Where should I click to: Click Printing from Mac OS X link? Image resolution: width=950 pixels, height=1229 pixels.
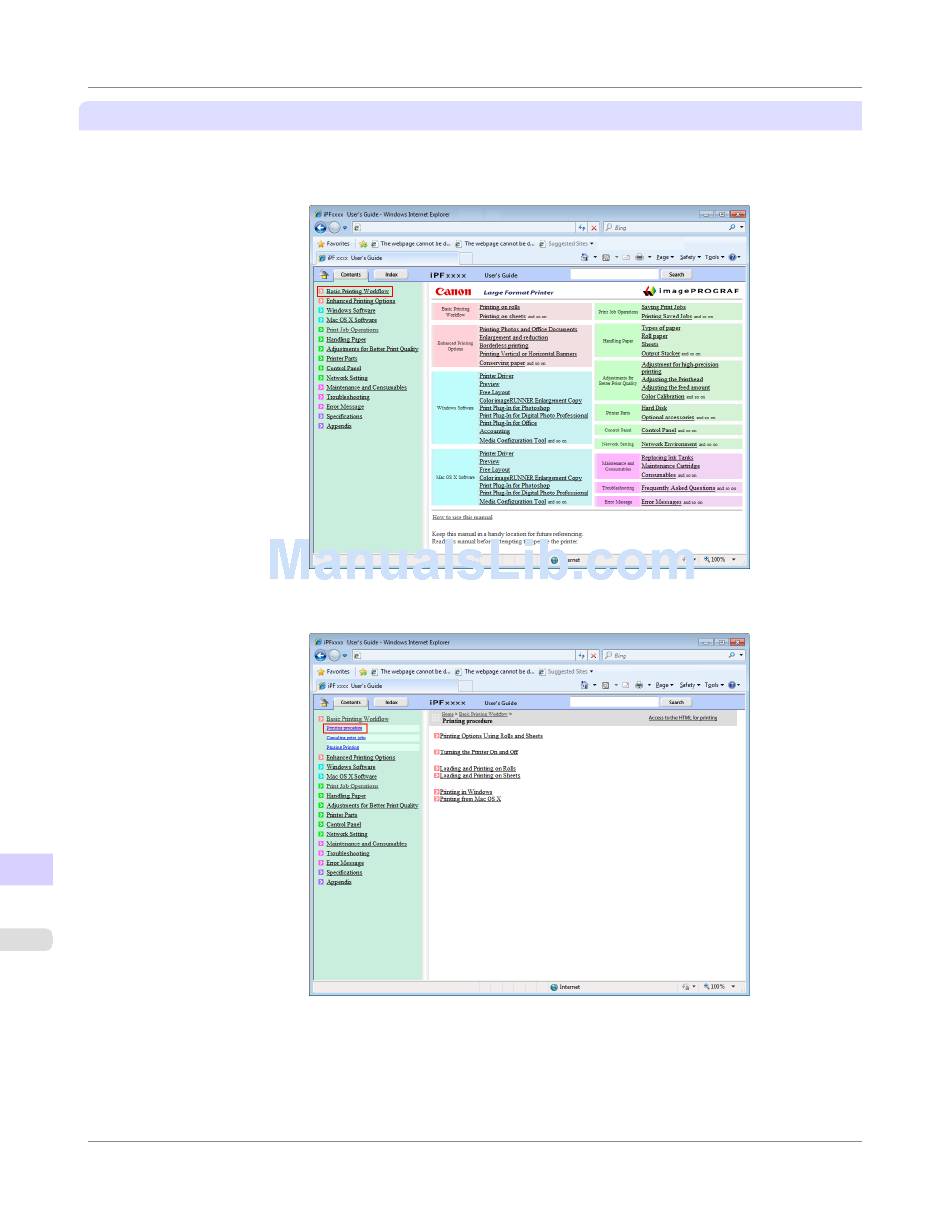(470, 799)
